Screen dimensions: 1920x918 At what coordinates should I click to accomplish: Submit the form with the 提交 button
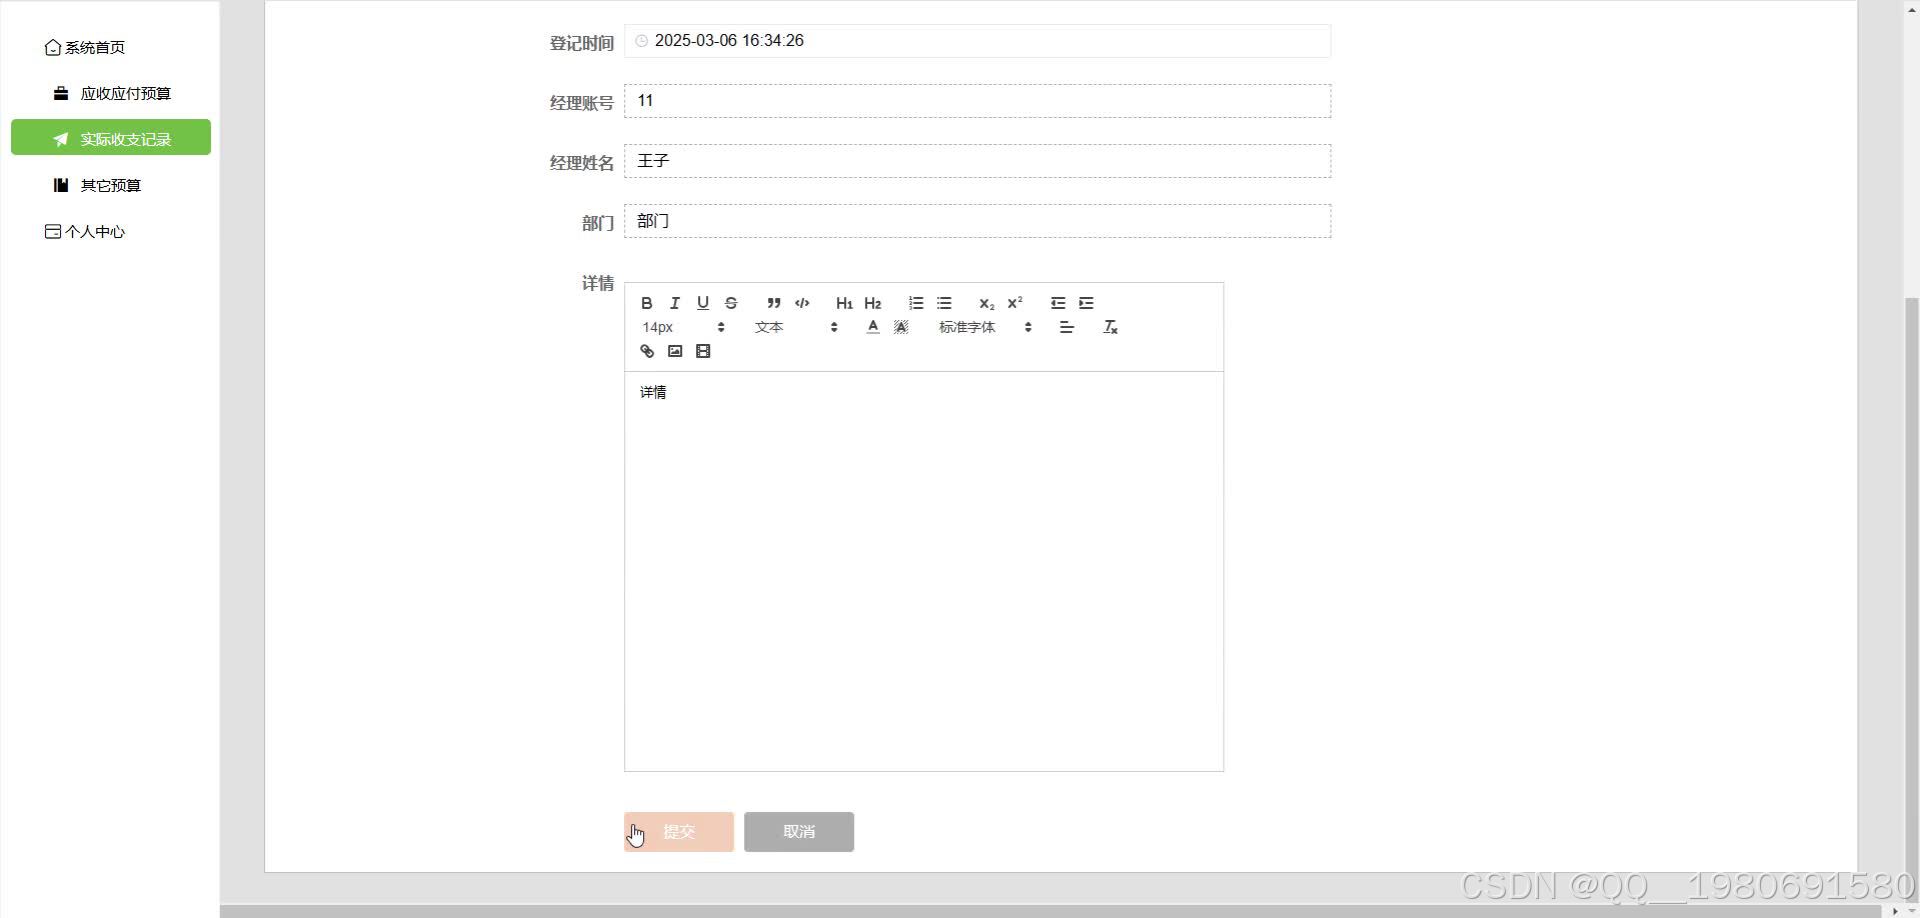point(678,831)
